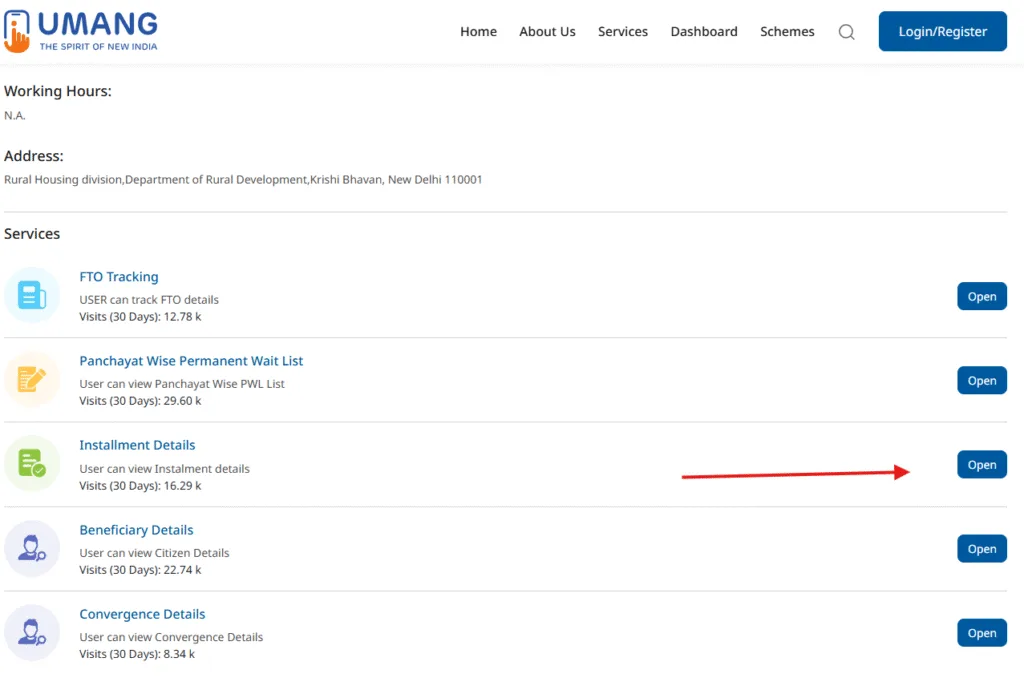Go to the Home menu item
The height and width of the screenshot is (698, 1024).
(478, 31)
